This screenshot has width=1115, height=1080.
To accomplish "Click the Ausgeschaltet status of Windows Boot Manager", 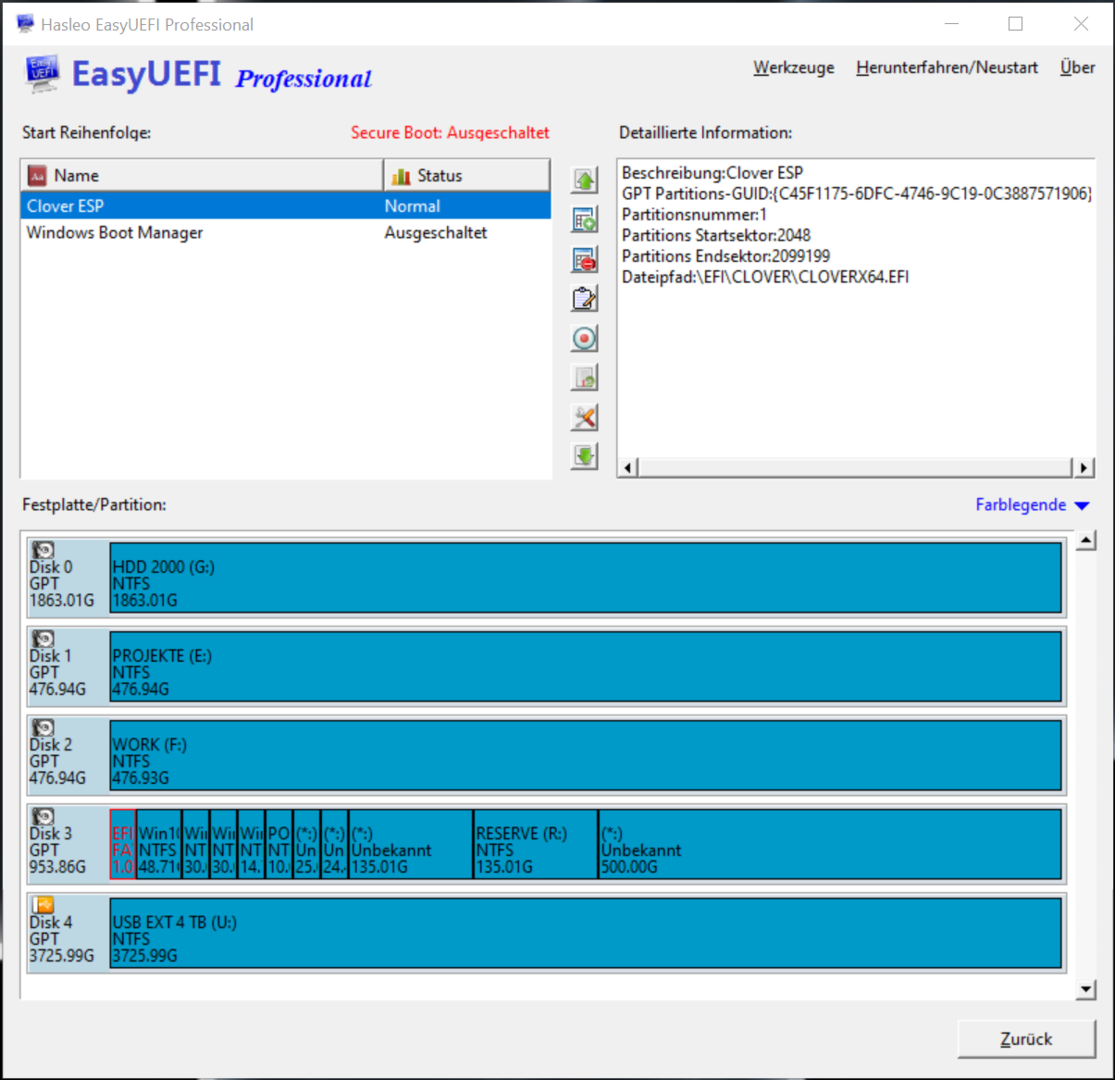I will click(x=435, y=232).
